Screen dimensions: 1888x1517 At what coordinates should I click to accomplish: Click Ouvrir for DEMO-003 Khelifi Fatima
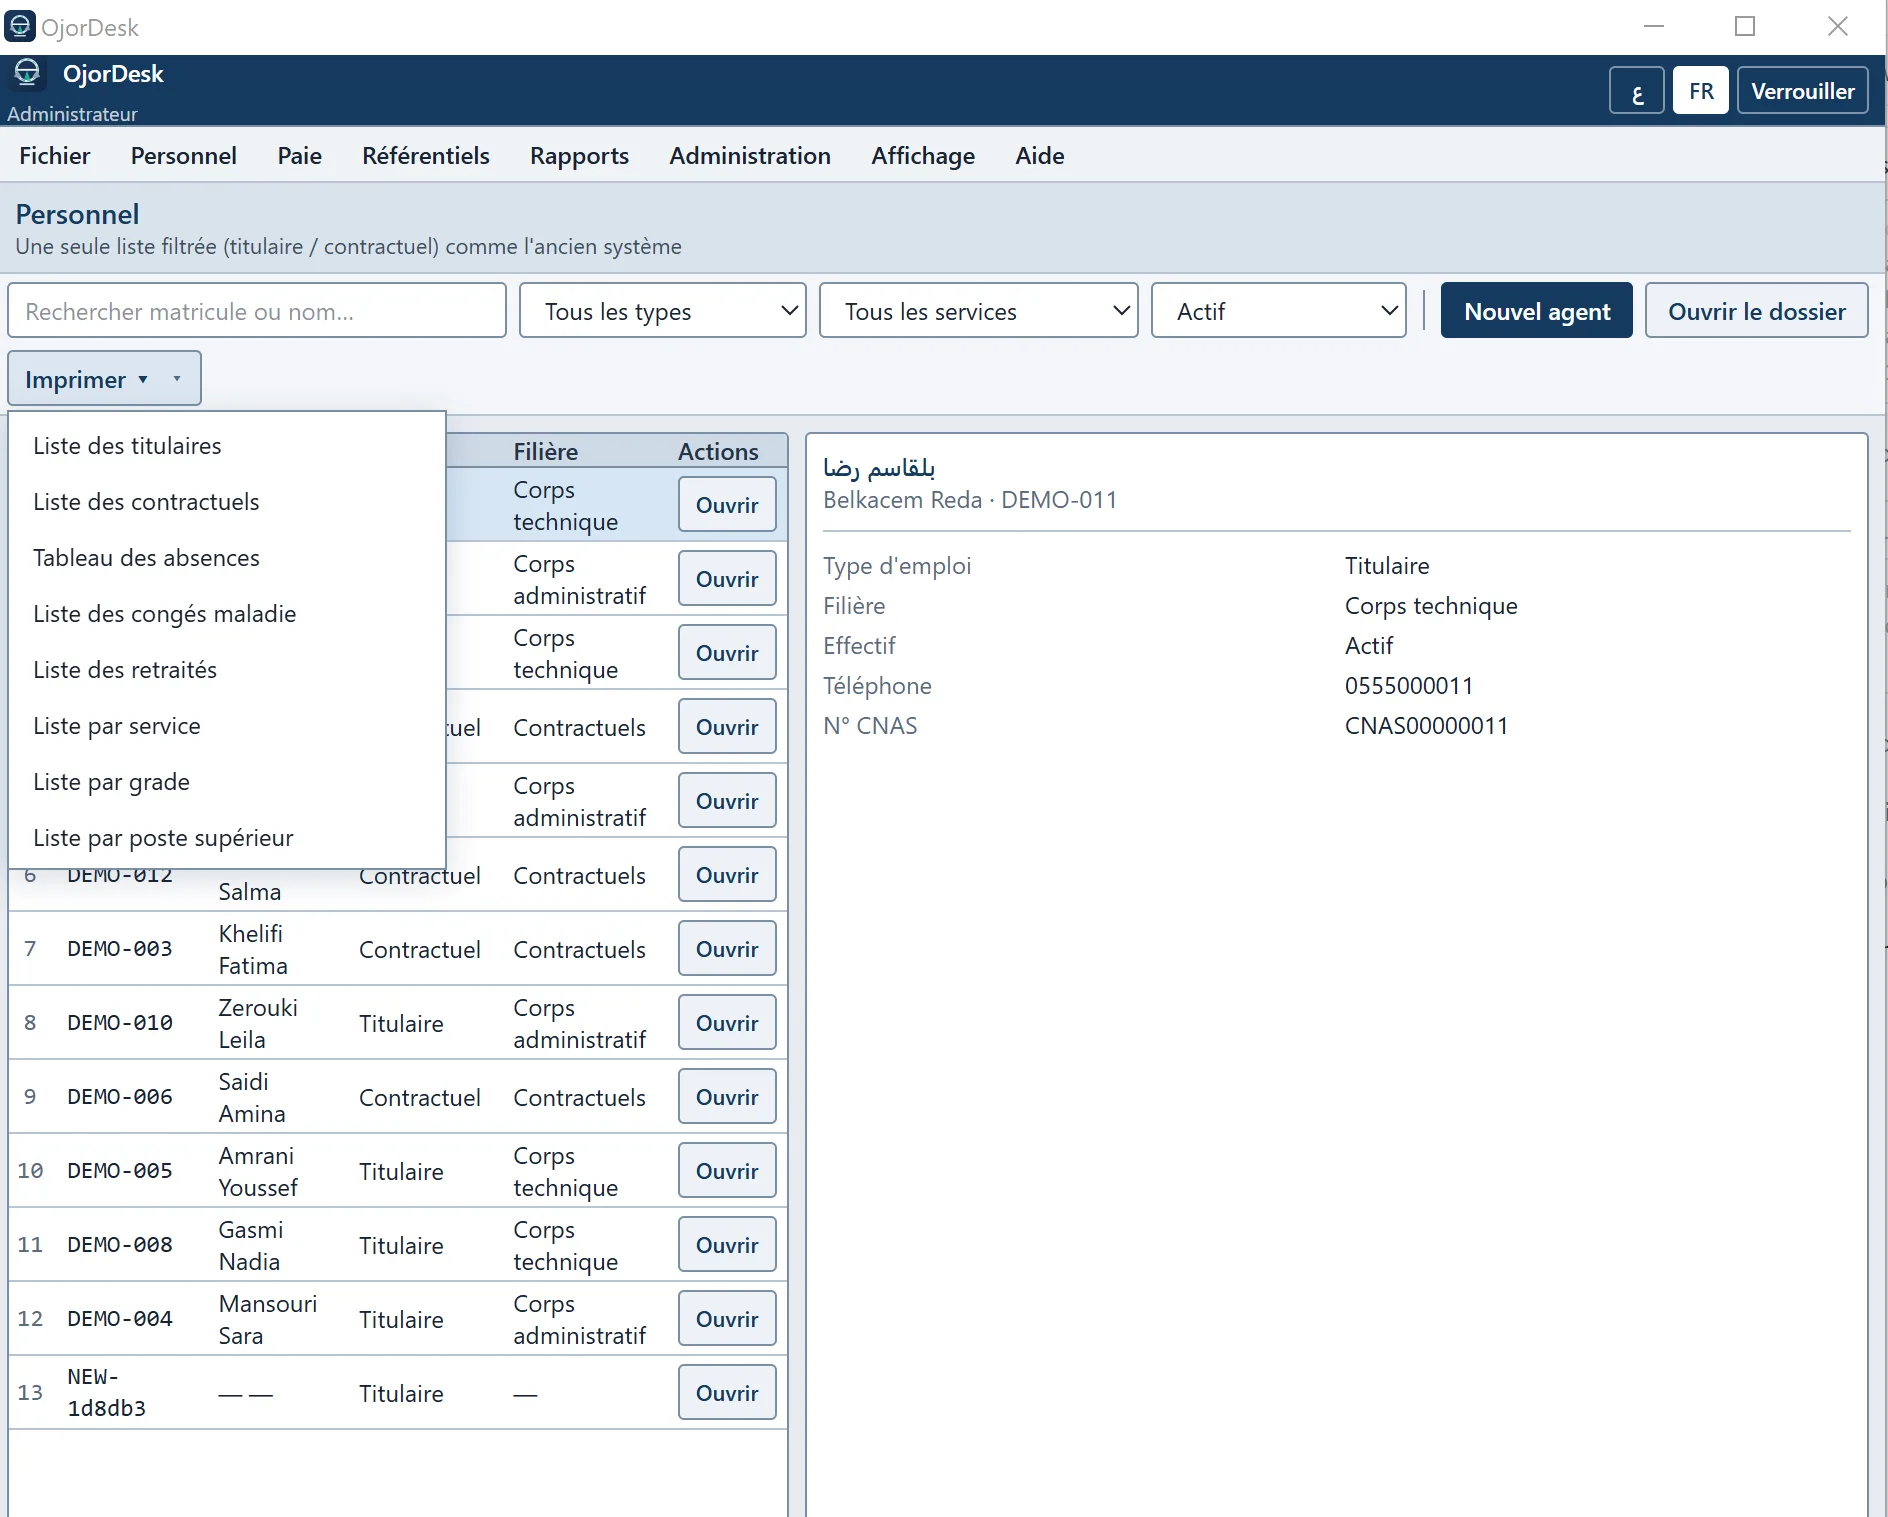727,949
